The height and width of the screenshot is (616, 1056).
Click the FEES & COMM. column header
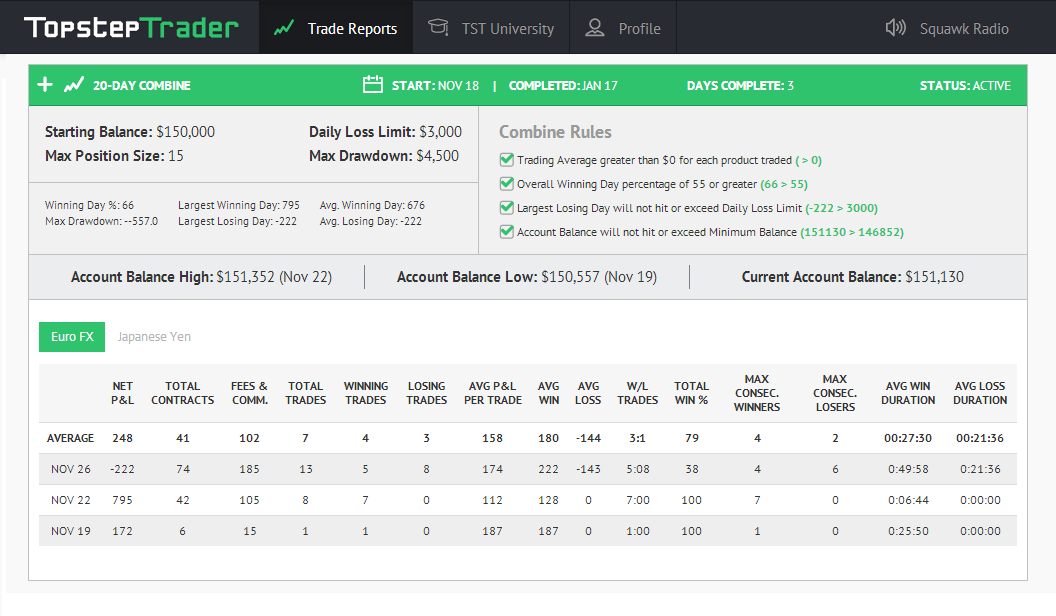249,392
